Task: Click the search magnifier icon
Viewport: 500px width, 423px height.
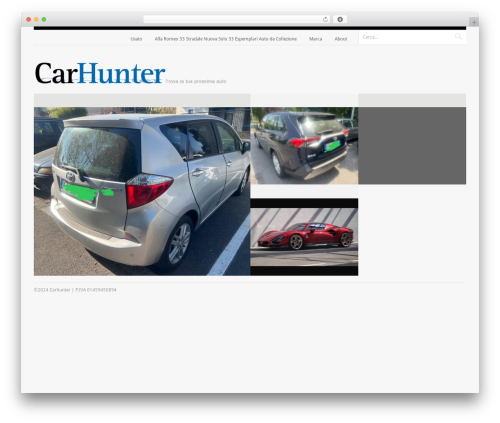Action: [458, 37]
